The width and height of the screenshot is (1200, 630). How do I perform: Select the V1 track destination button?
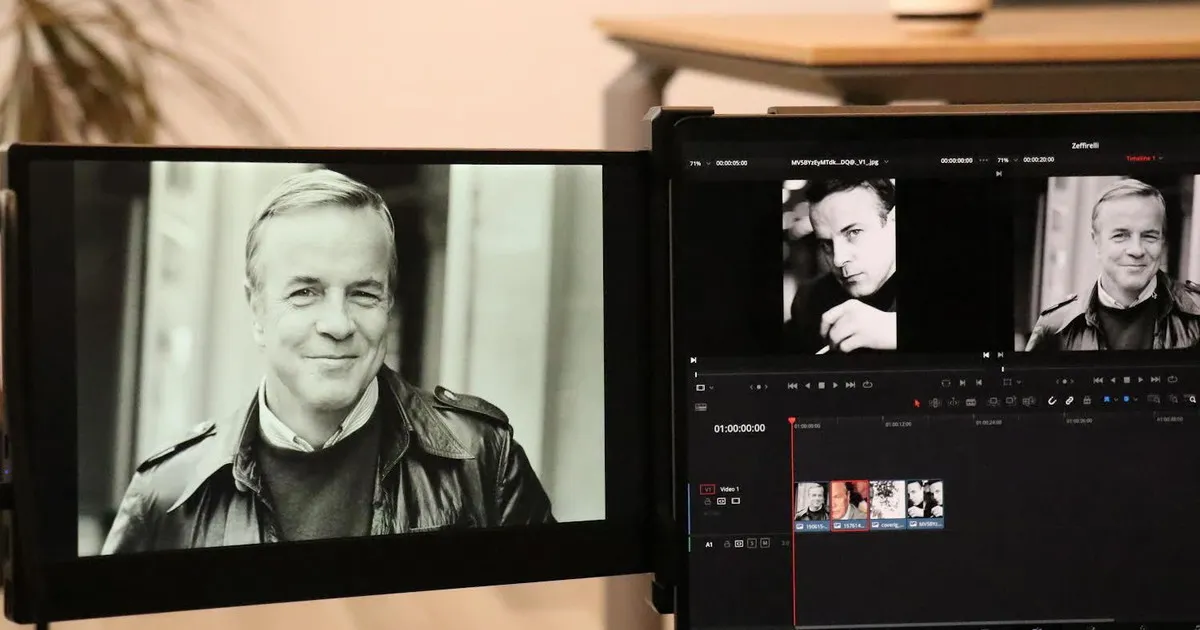point(707,489)
